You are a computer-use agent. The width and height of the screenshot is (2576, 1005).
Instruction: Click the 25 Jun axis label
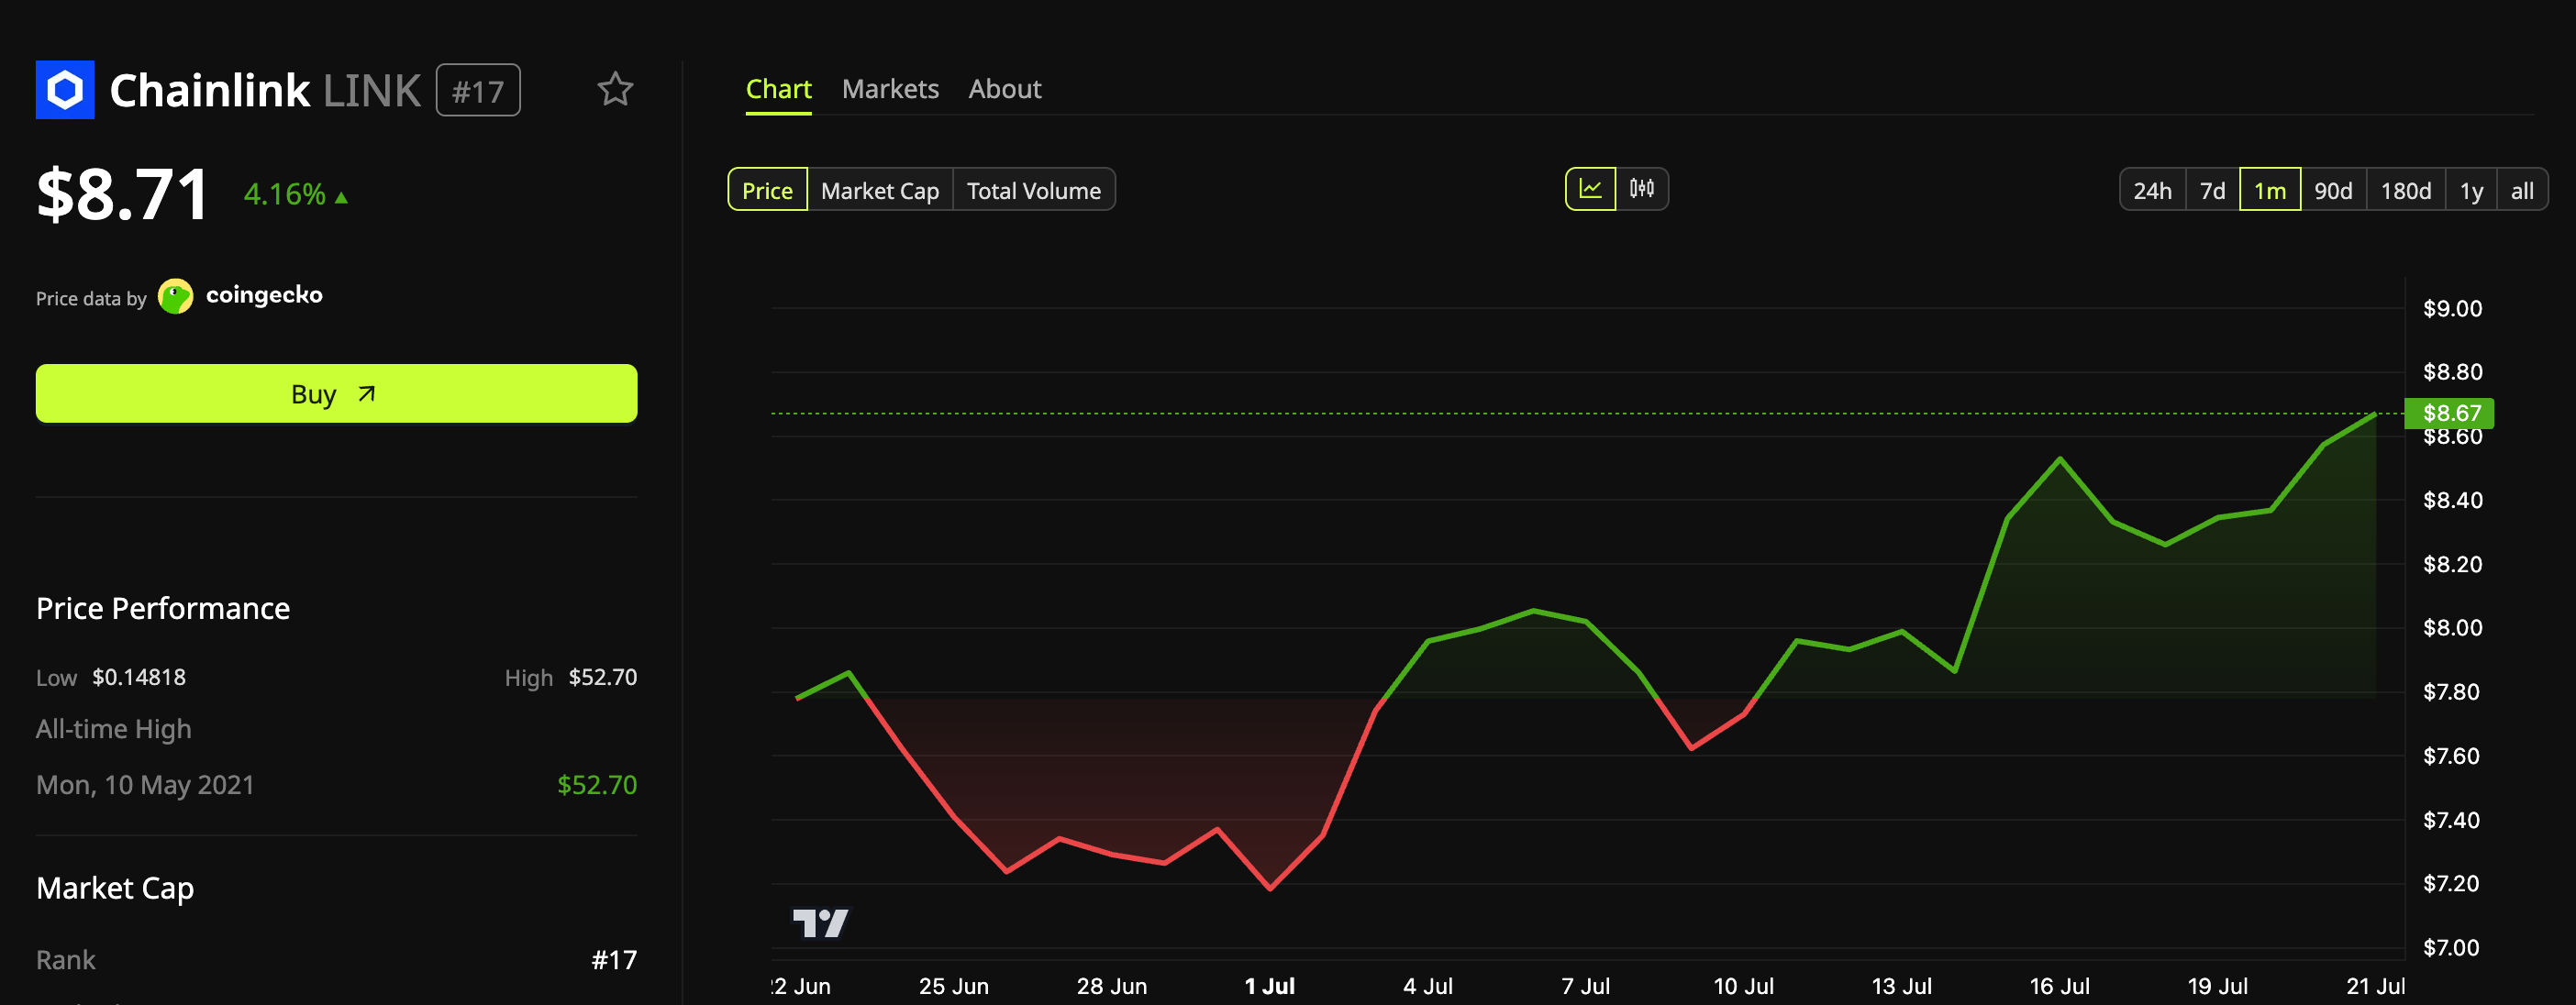(x=954, y=986)
